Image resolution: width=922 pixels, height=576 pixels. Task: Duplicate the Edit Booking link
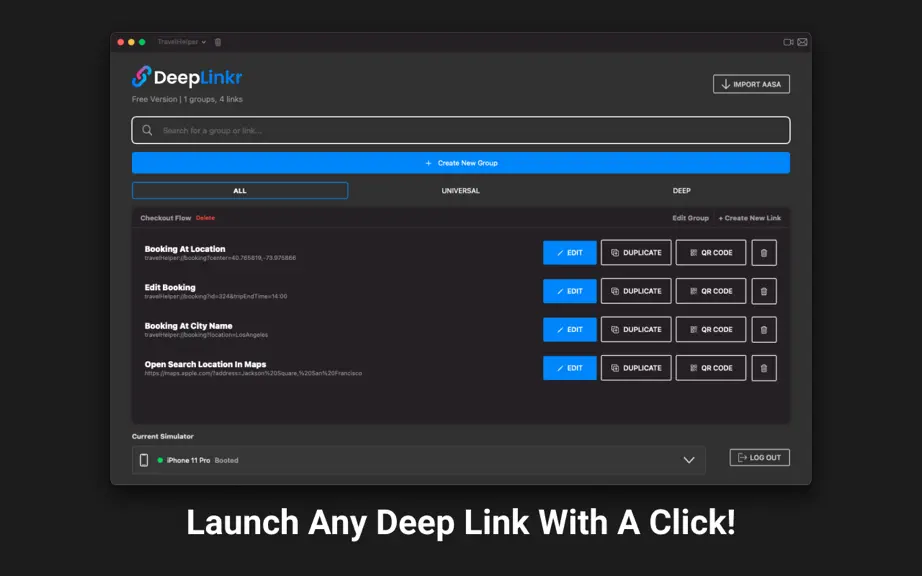coord(636,291)
